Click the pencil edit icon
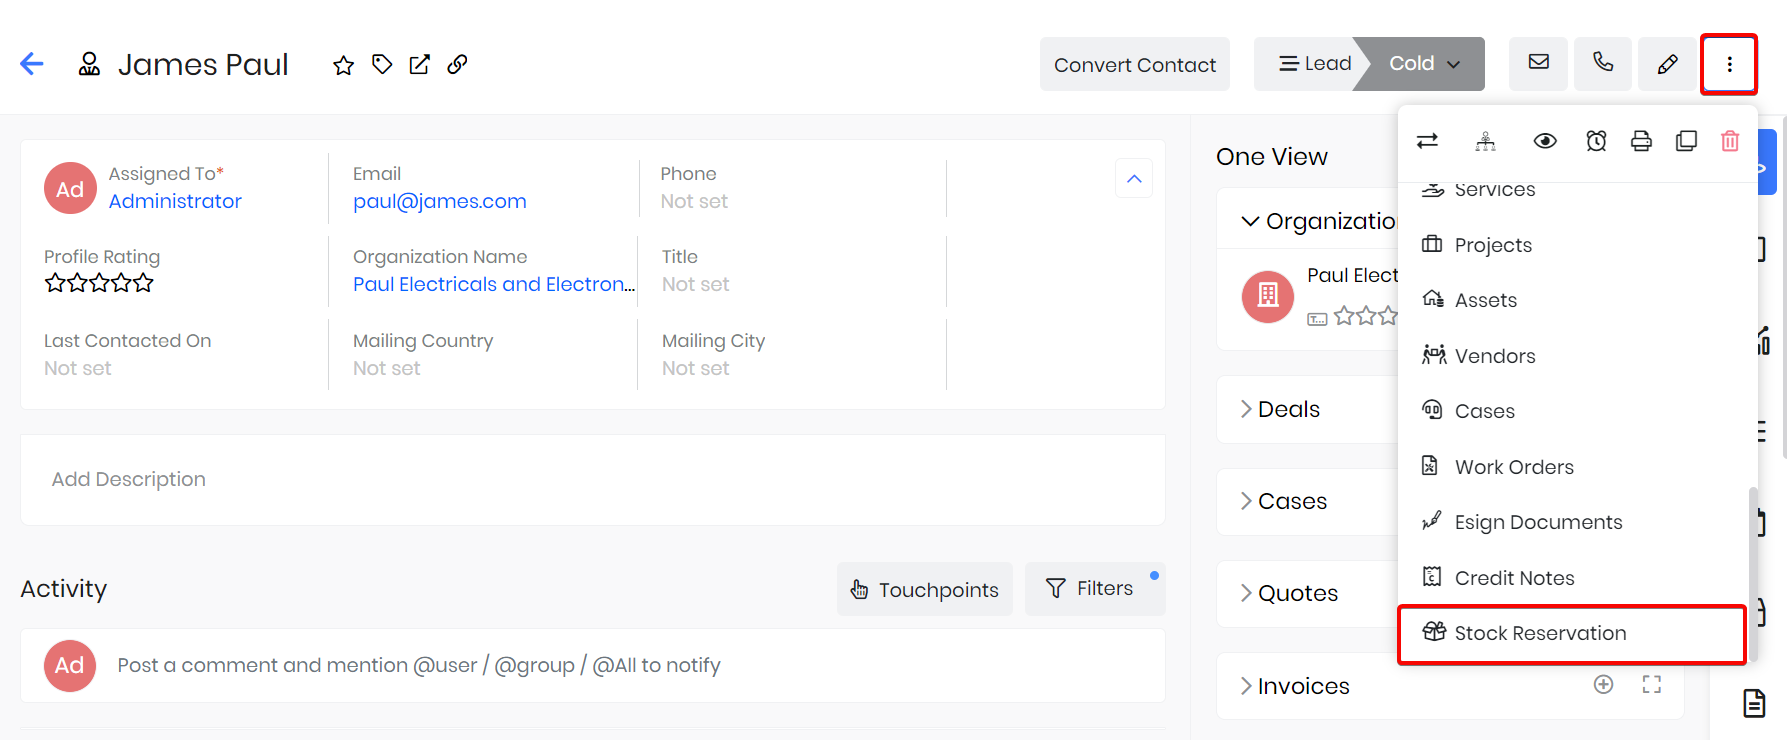Viewport: 1787px width, 740px height. tap(1667, 64)
